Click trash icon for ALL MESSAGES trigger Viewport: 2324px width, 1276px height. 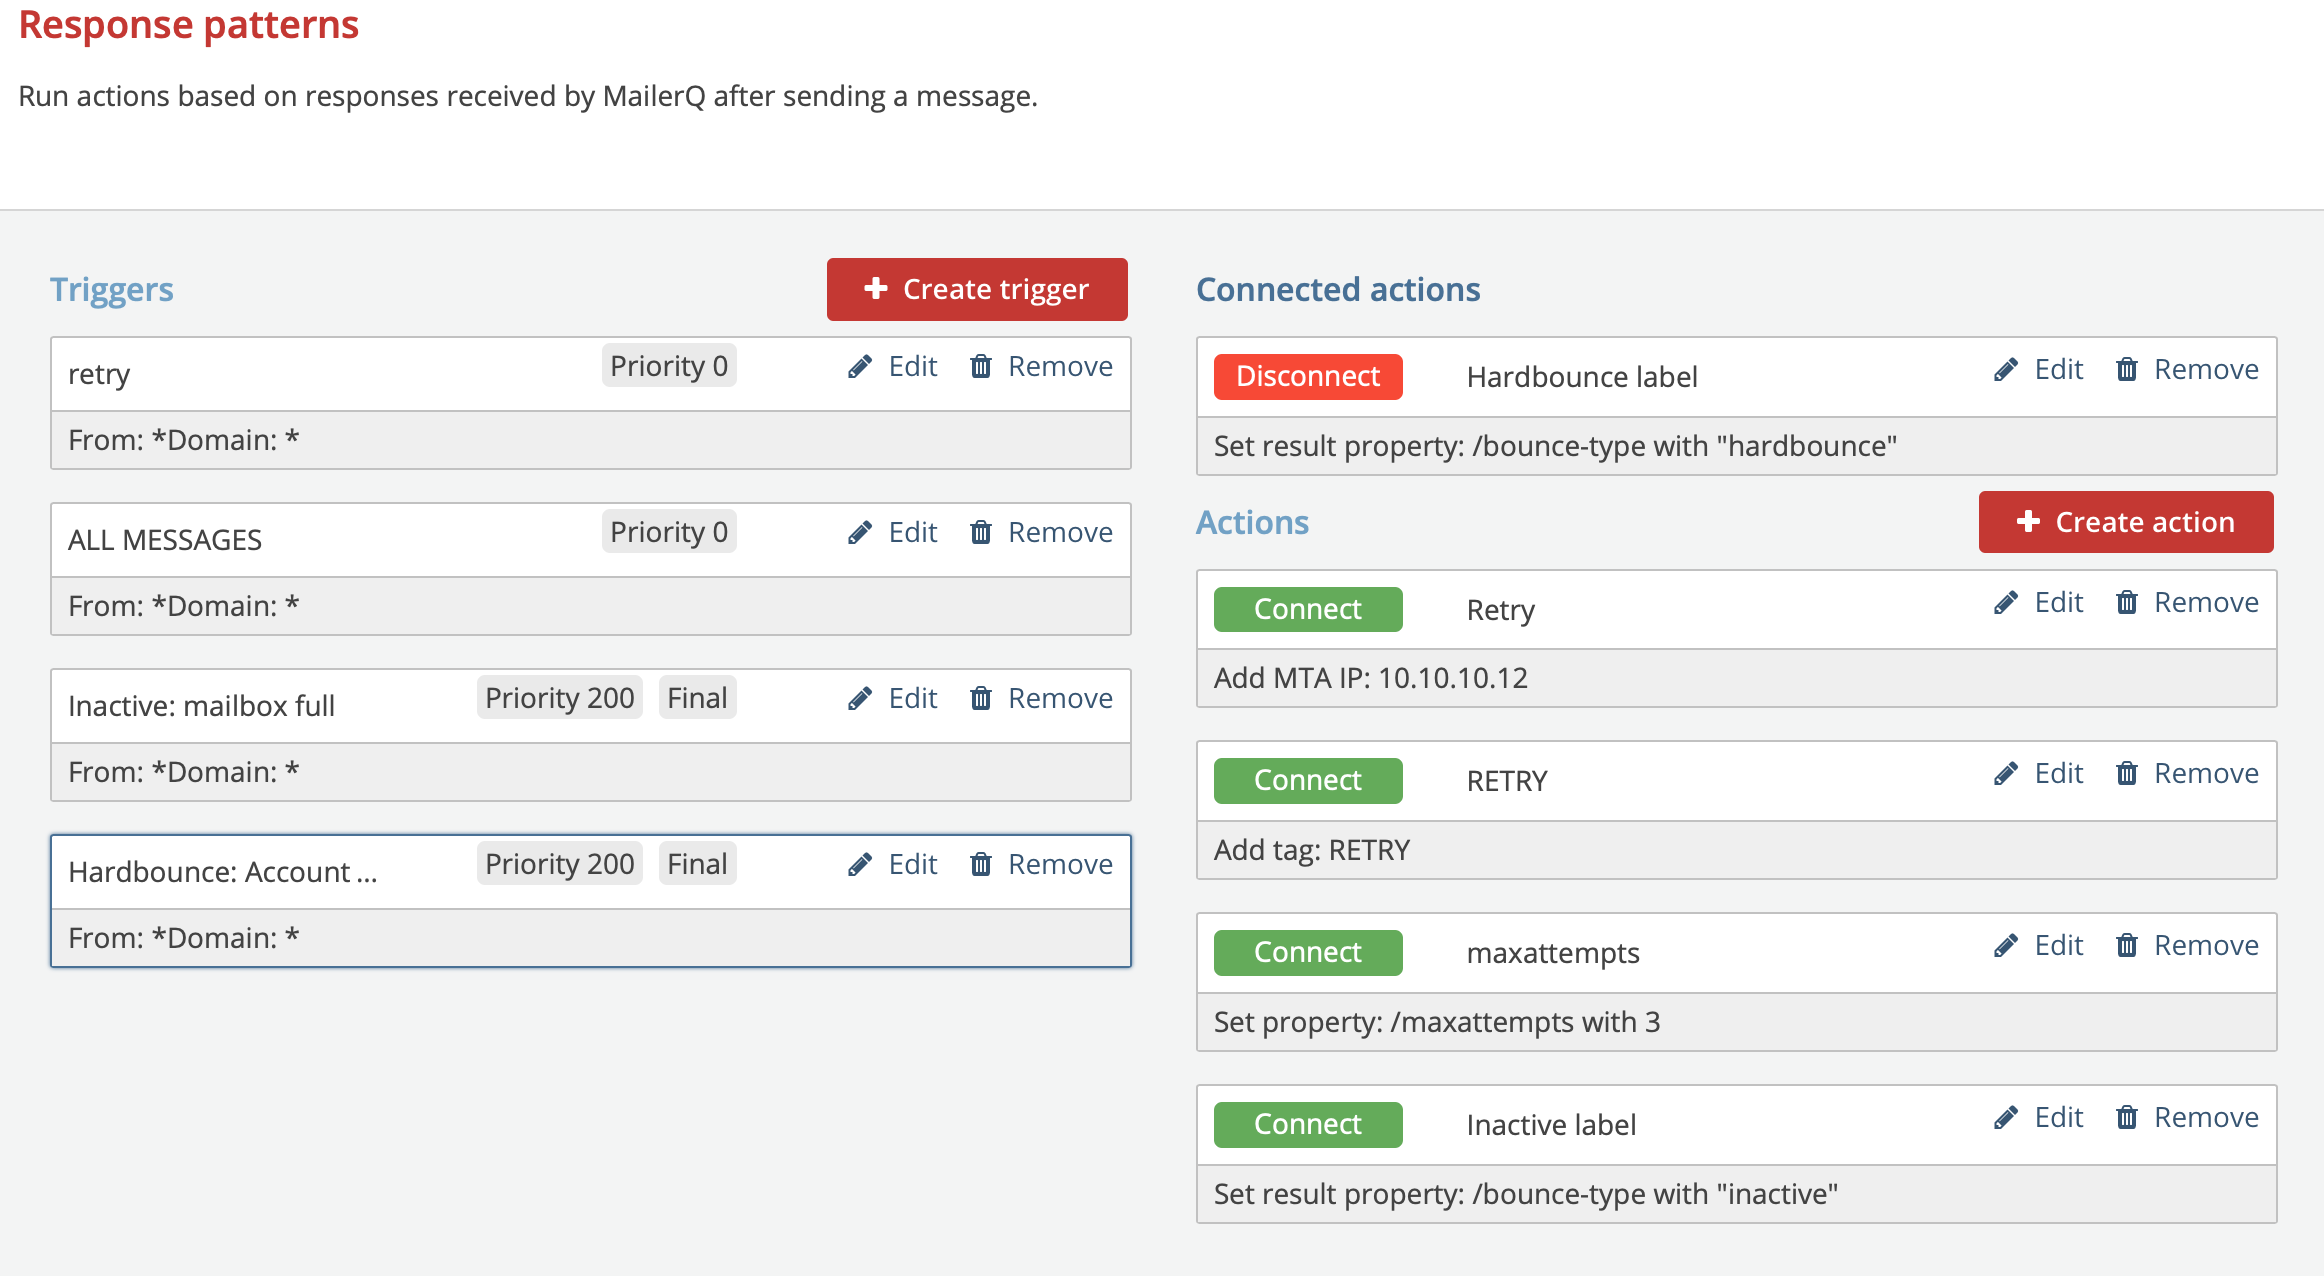[x=981, y=533]
